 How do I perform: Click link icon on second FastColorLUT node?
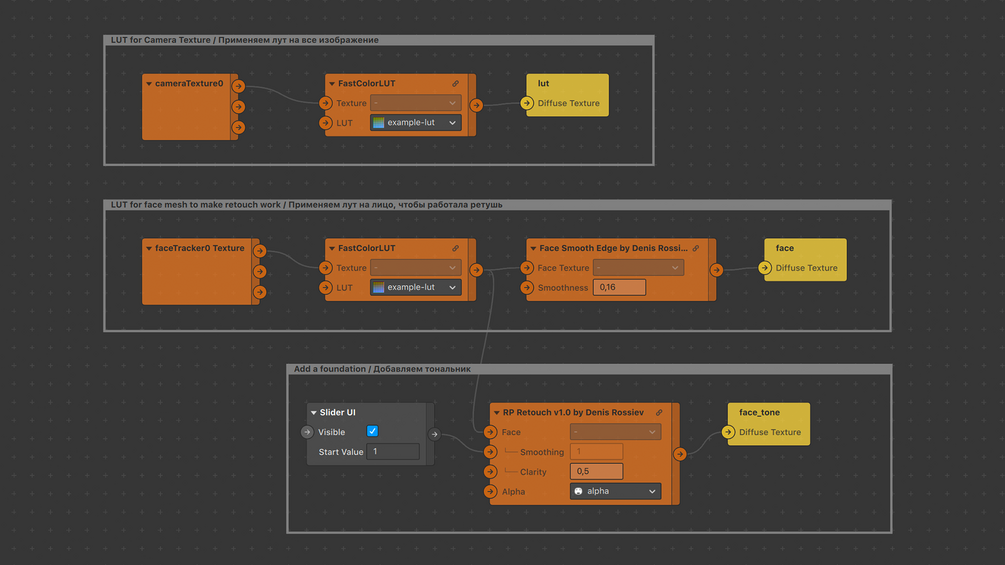[456, 248]
